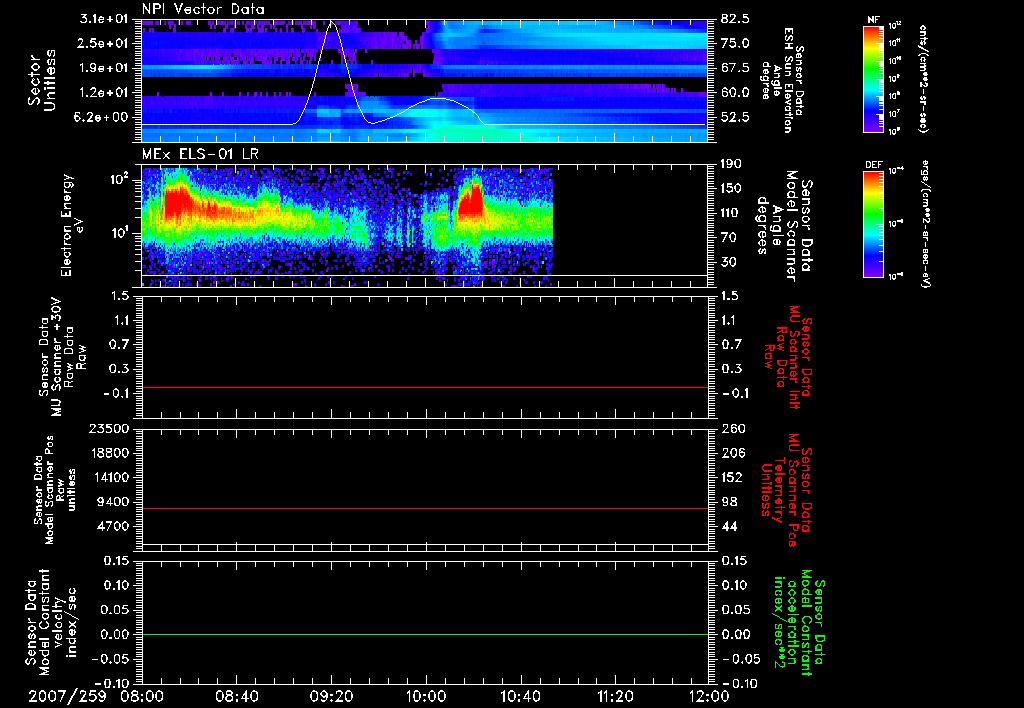Click the 4700 scanner position tick label
Screen dimensions: 1024x708
(113, 526)
